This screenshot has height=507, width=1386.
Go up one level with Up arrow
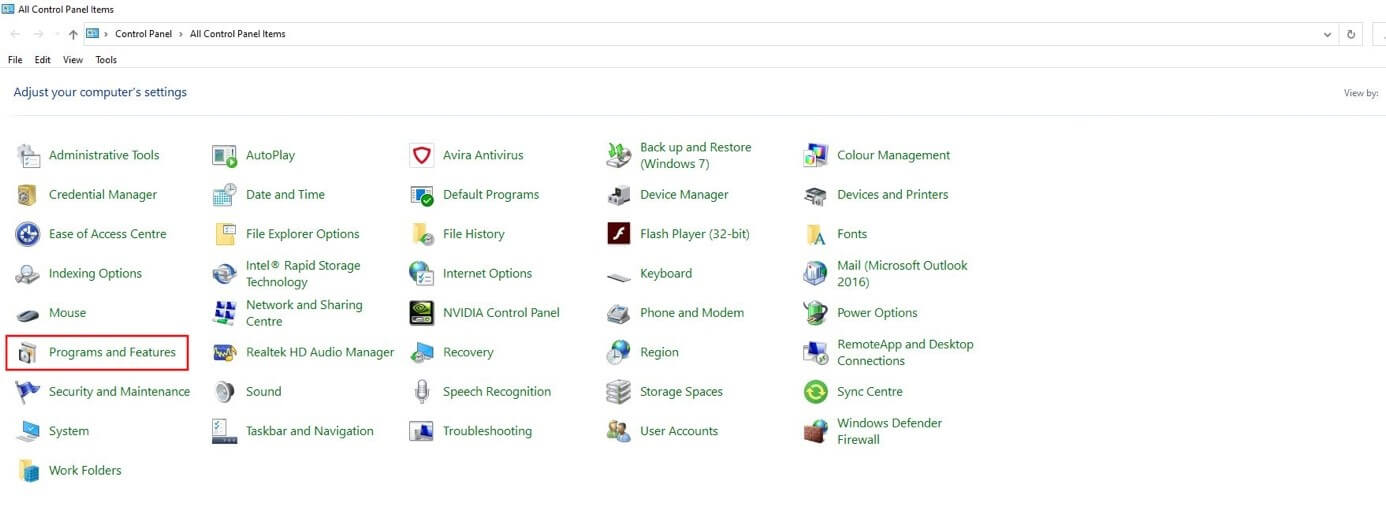pyautogui.click(x=73, y=34)
